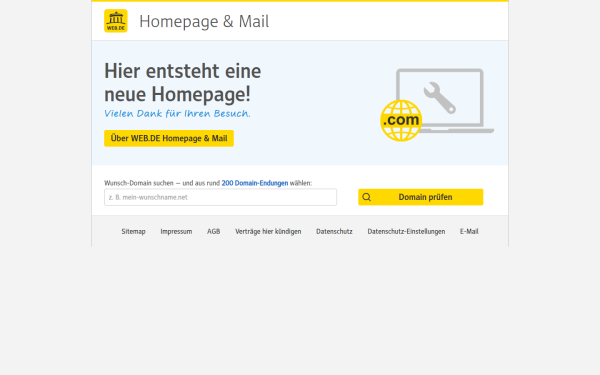The image size is (600, 375).
Task: Click the Homepage & Mail header title
Action: [204, 21]
